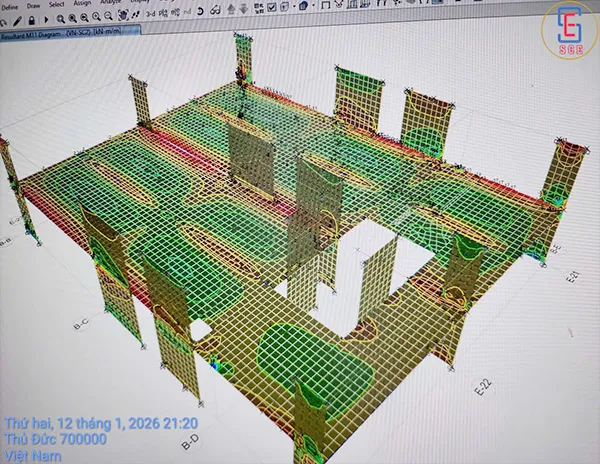Screen dimensions: 600x464
Task: Click the grid label E-21
Action: pyautogui.click(x=573, y=276)
